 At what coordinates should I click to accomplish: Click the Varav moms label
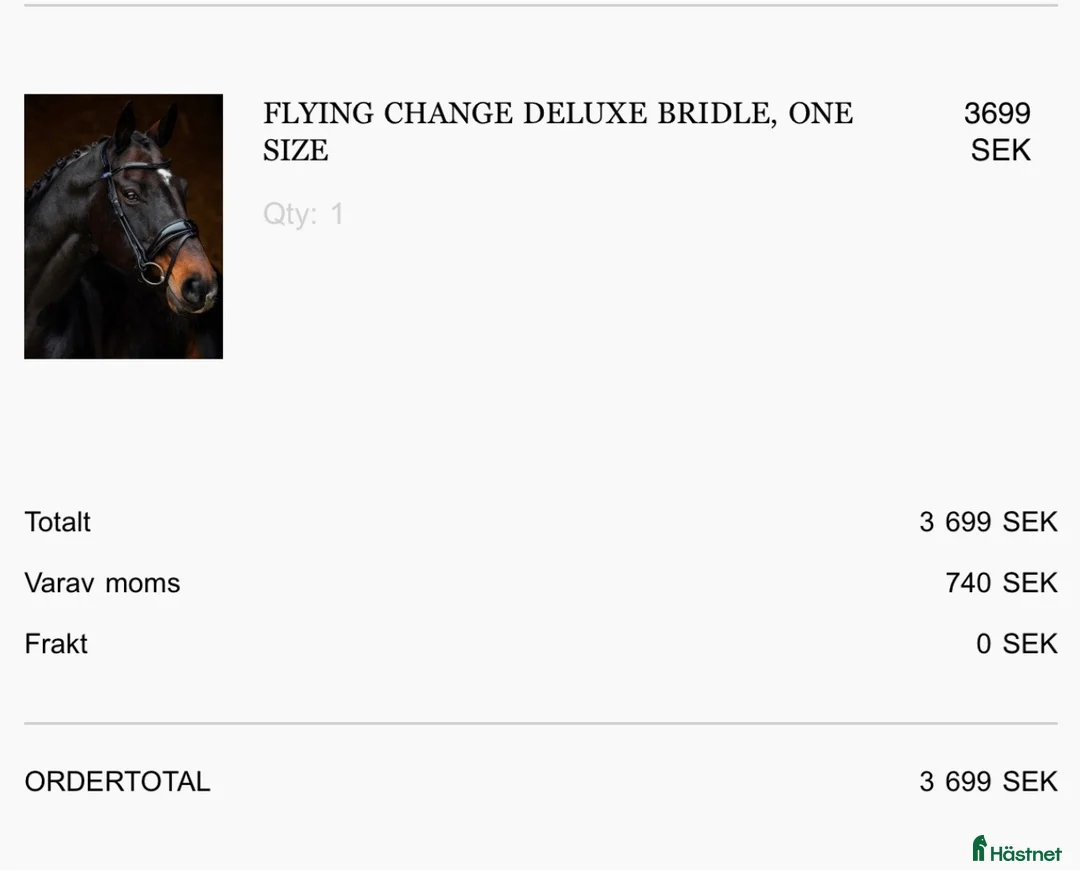click(x=102, y=583)
